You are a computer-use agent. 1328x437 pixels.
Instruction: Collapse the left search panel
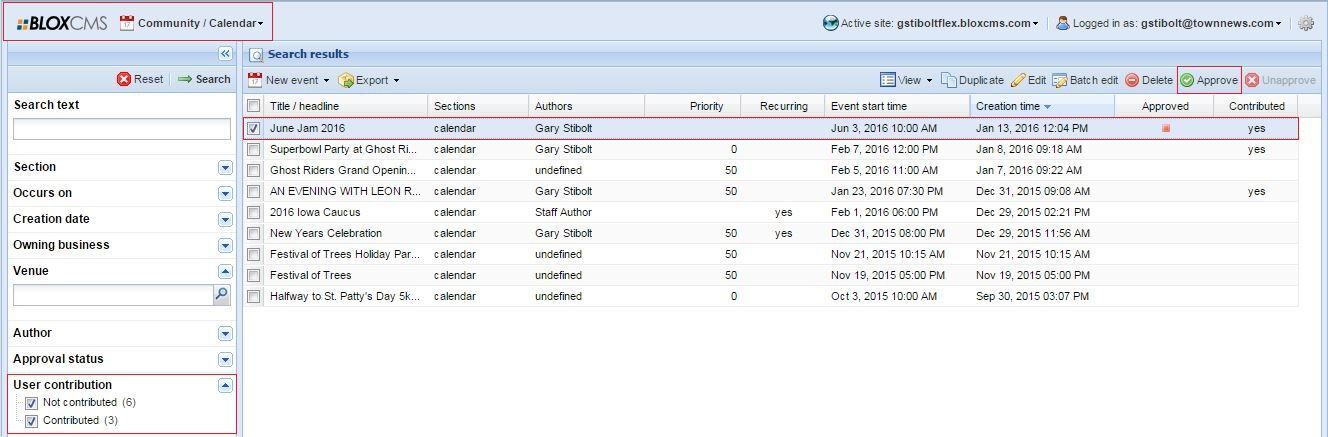[225, 53]
